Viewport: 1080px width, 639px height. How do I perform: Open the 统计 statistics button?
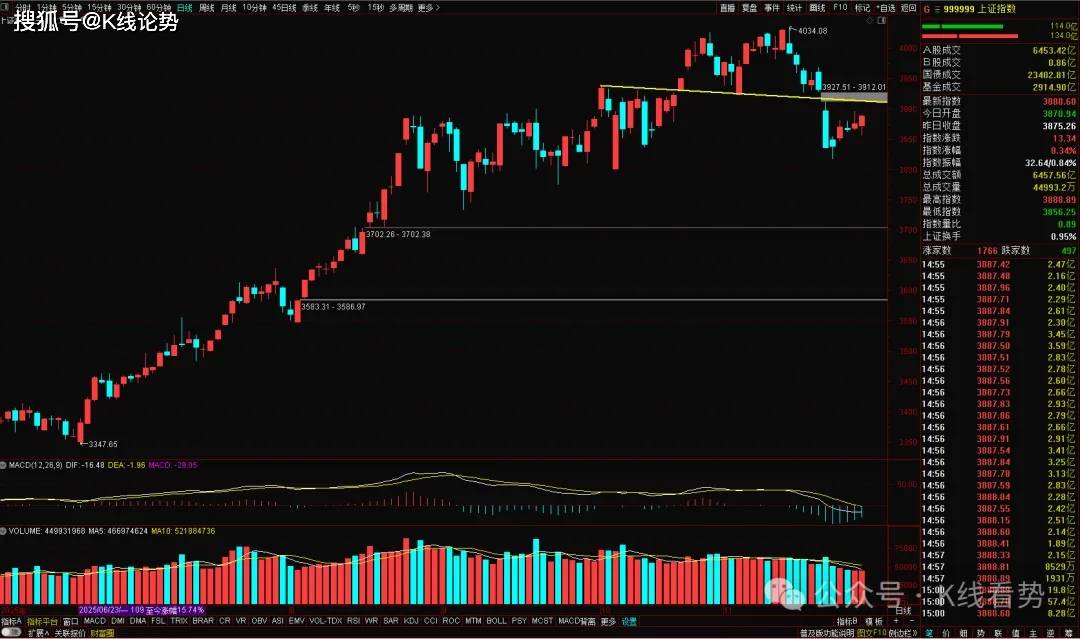[x=794, y=8]
